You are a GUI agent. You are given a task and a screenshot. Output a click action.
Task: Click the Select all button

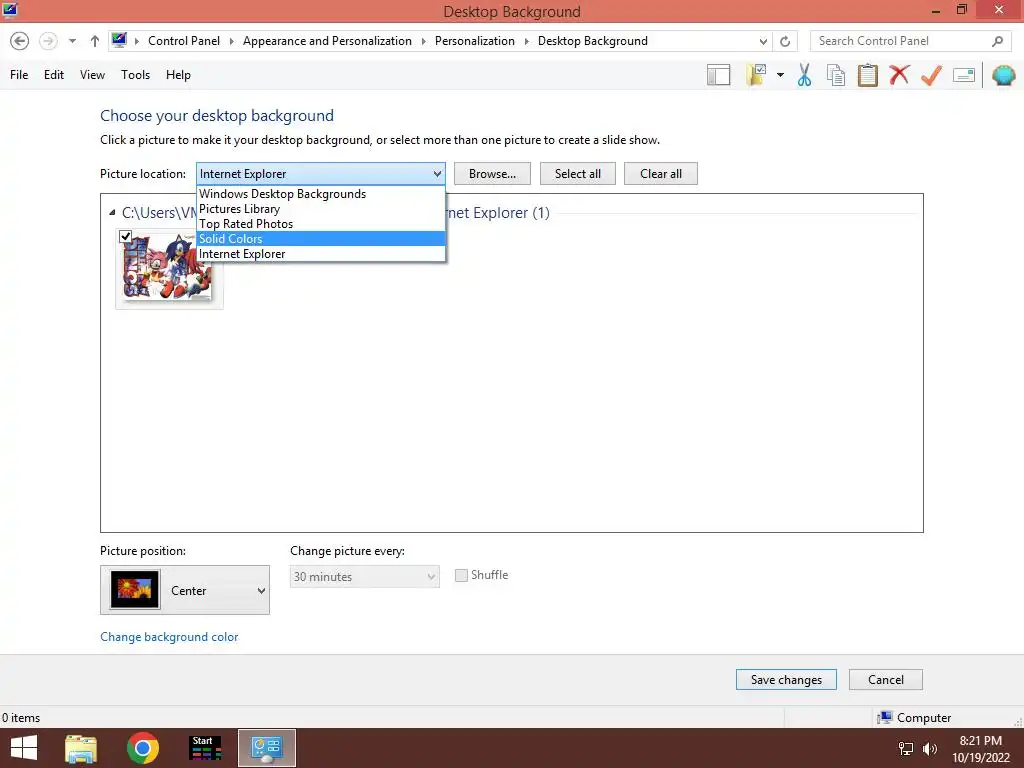pos(578,174)
